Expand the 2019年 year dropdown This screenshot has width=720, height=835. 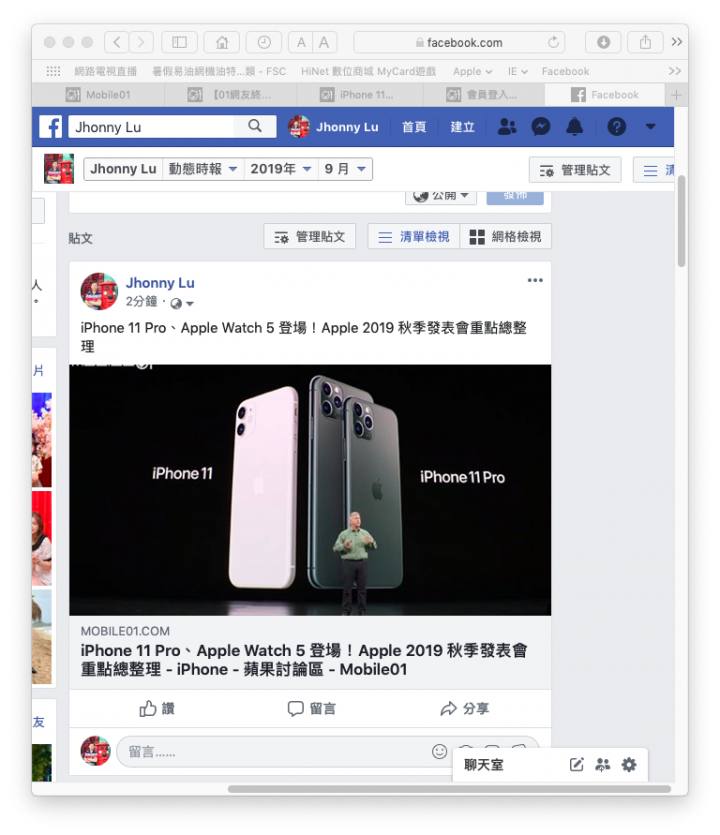coord(281,169)
